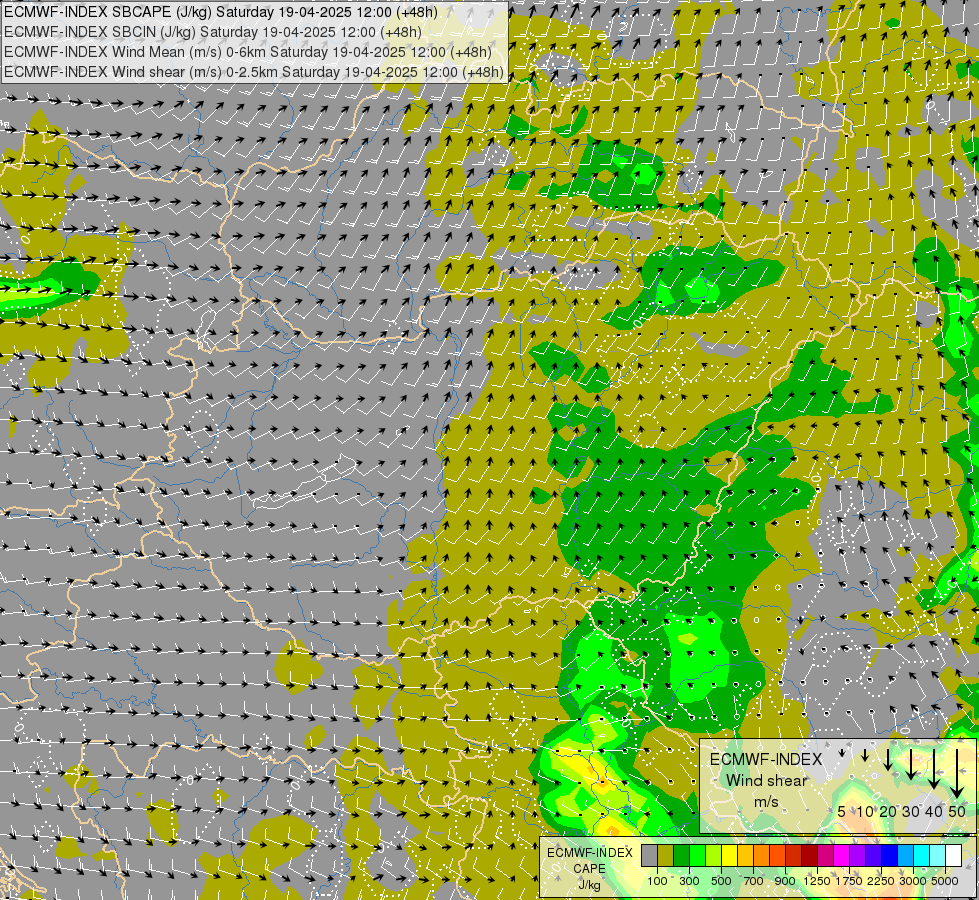
Task: Click the wind shear arrow above 20
Action: [x=888, y=759]
